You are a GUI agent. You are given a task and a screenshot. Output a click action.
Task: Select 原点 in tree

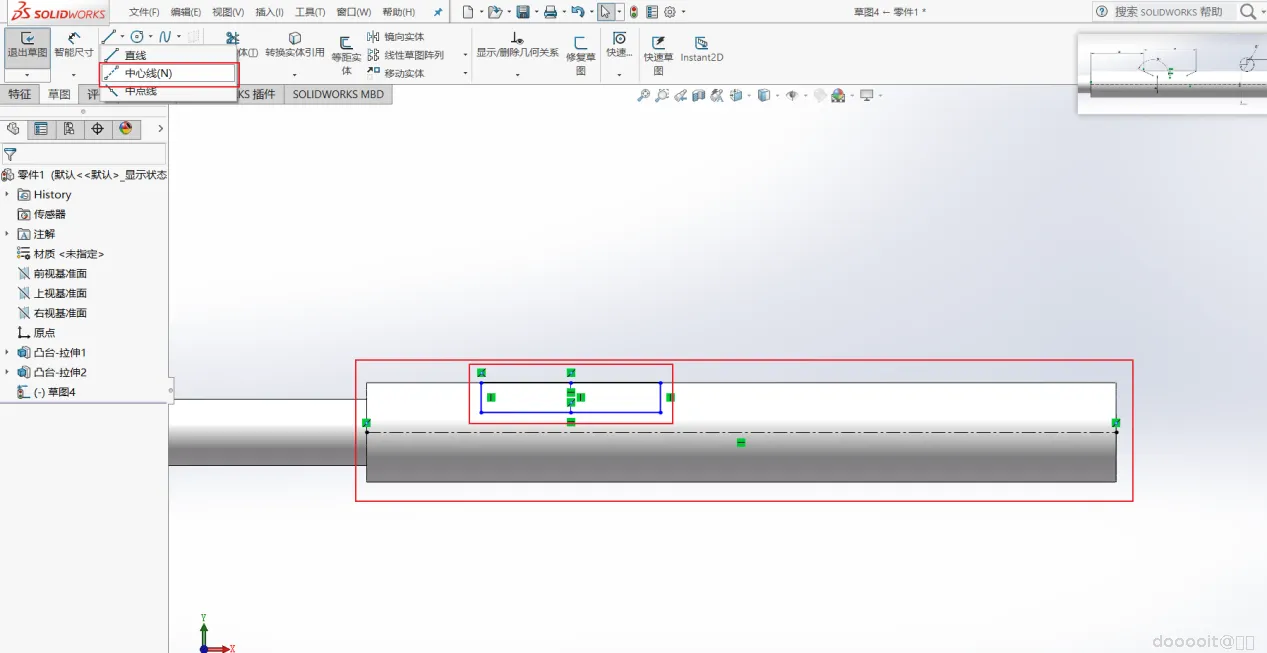pyautogui.click(x=37, y=333)
